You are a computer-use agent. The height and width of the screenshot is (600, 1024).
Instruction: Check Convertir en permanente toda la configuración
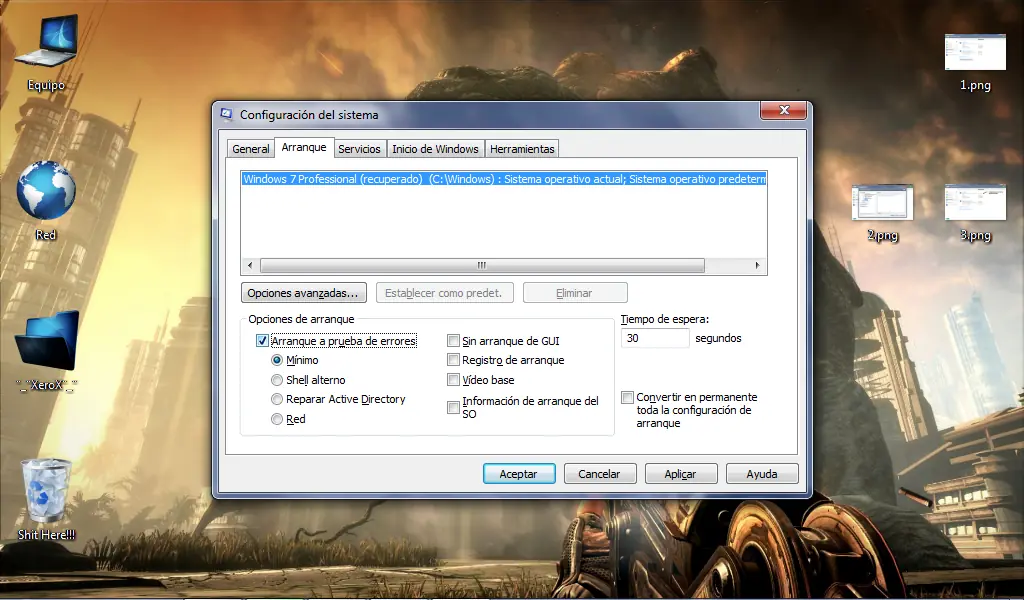tap(628, 397)
